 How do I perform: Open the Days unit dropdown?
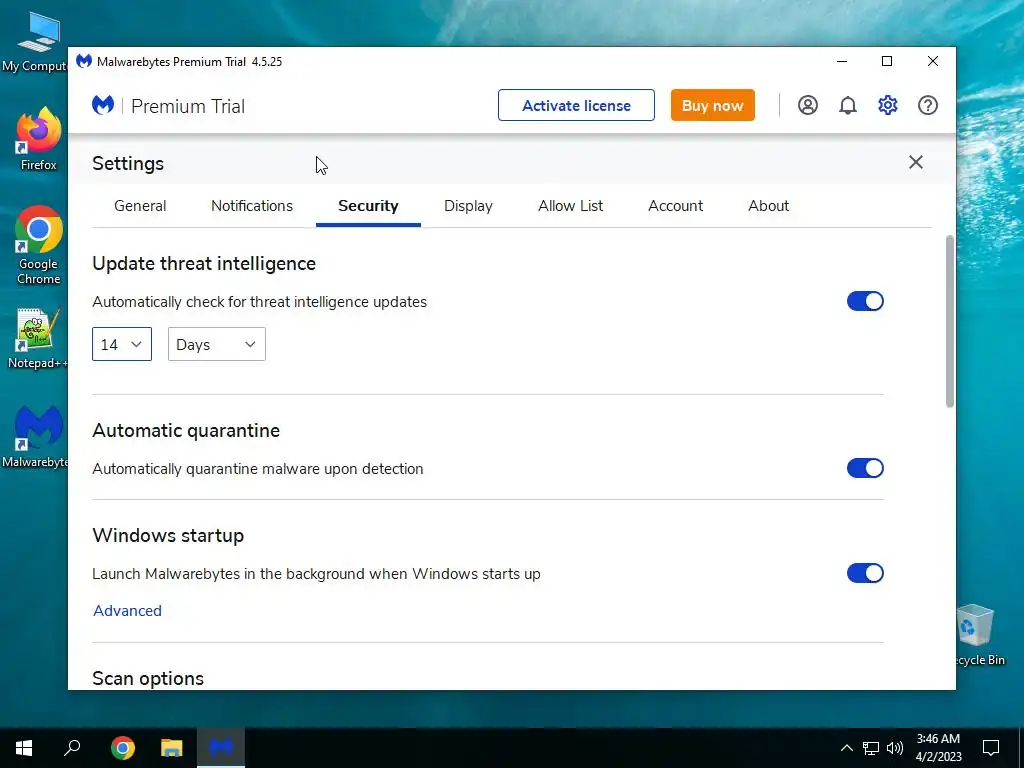pyautogui.click(x=217, y=344)
